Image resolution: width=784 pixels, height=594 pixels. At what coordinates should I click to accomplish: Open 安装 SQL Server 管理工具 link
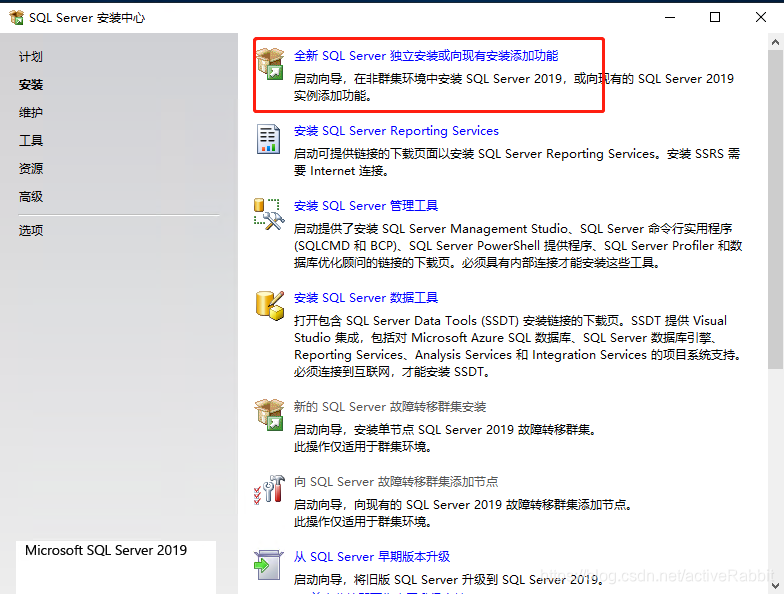click(x=366, y=206)
